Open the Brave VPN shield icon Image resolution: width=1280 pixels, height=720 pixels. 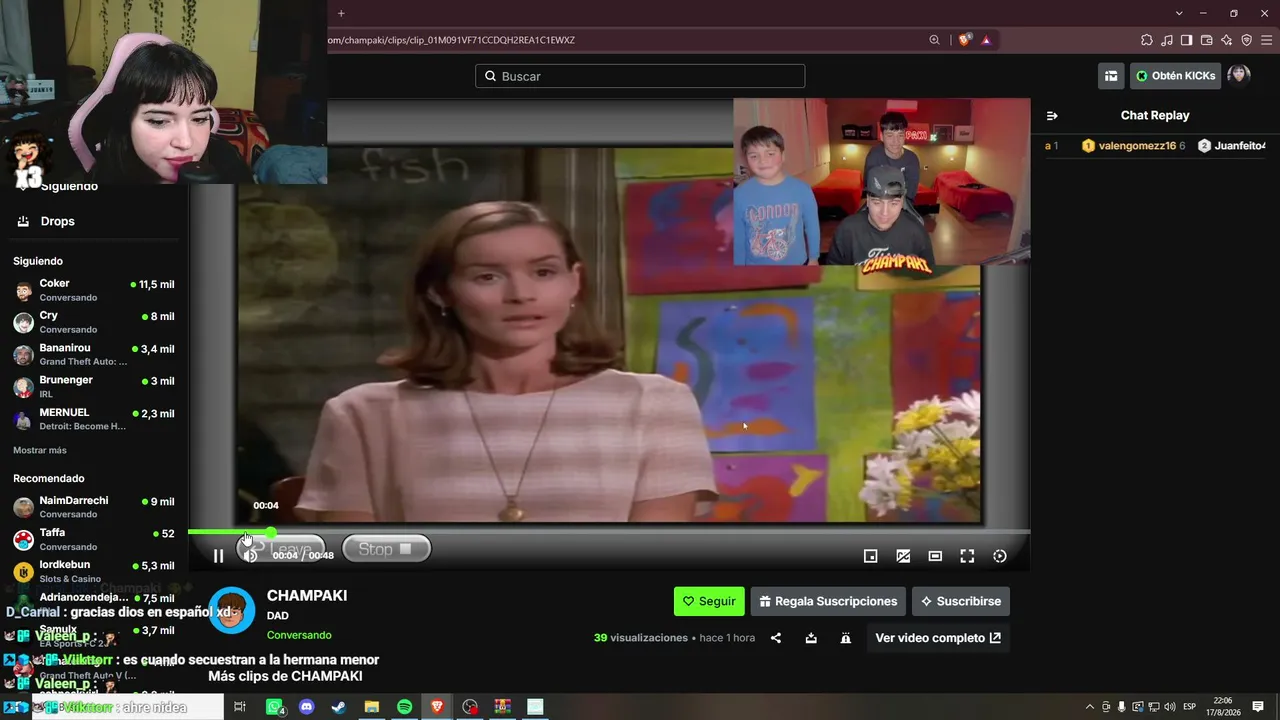pos(1246,40)
